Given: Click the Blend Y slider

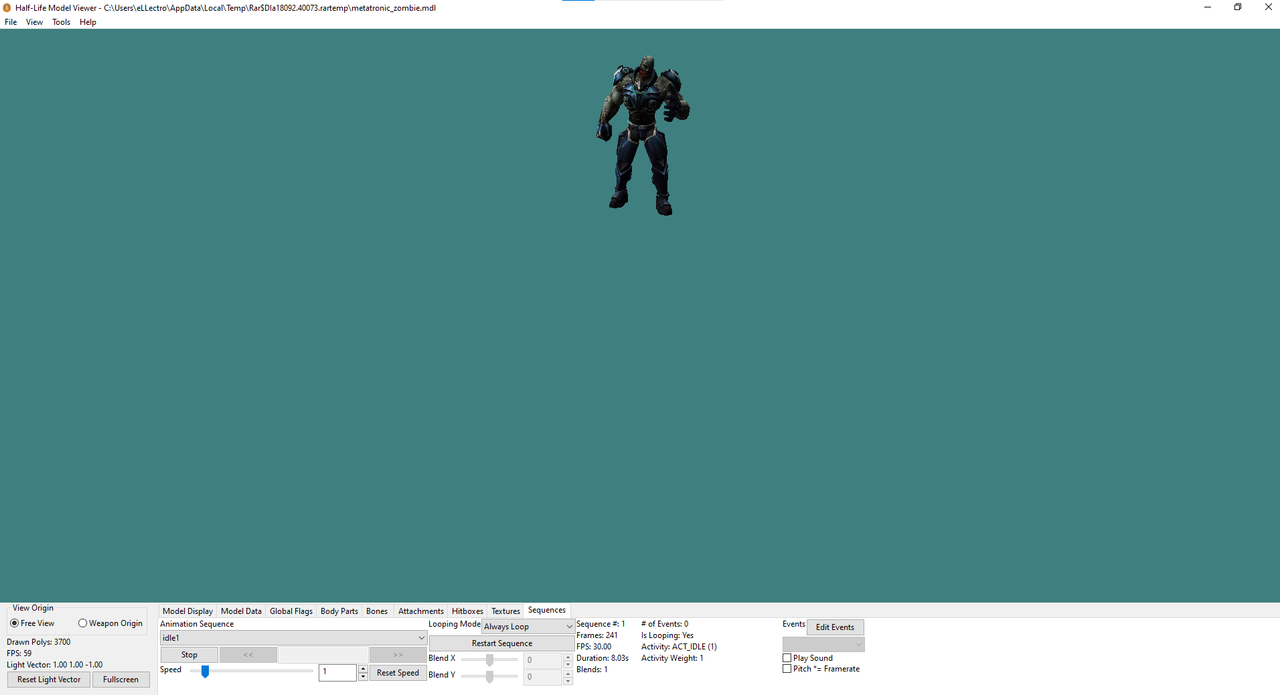Looking at the screenshot, I should pos(489,677).
